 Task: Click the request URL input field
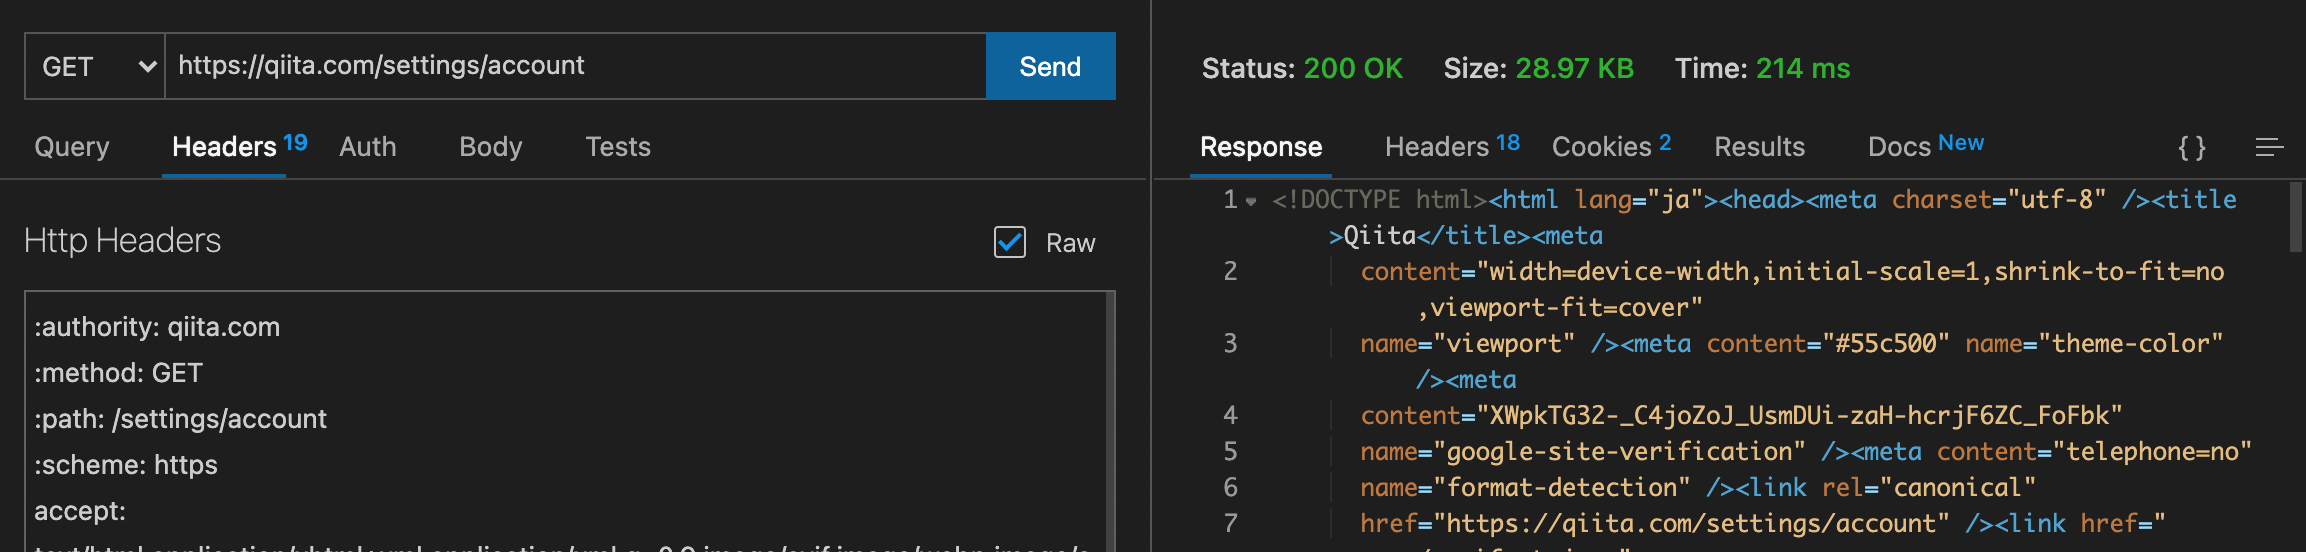(575, 66)
